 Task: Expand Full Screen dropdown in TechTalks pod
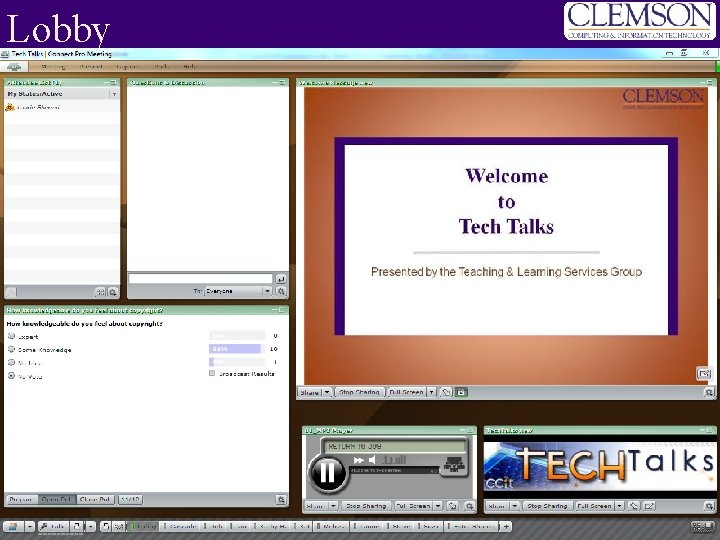619,506
